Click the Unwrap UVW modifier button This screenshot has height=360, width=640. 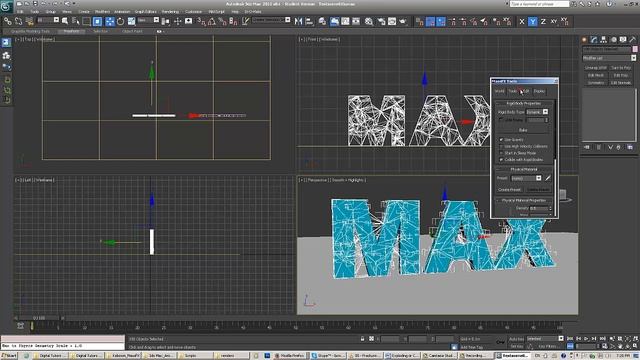[x=596, y=68]
